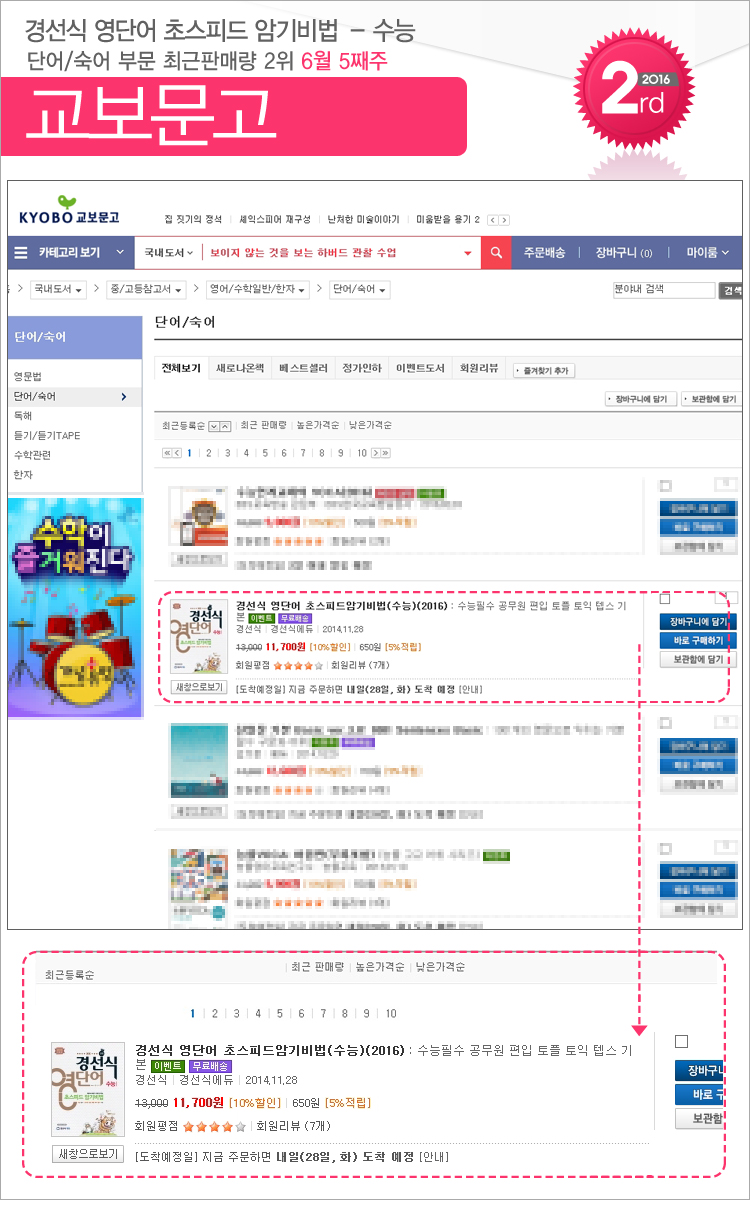Click the 장바구니에 담기 button for 경선식 book

pos(698,622)
